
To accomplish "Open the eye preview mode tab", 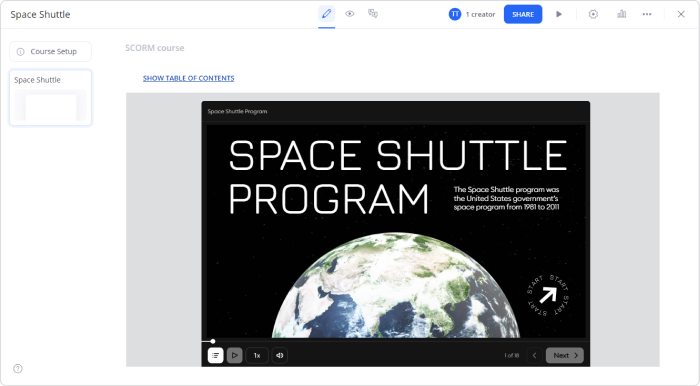I will [x=350, y=14].
